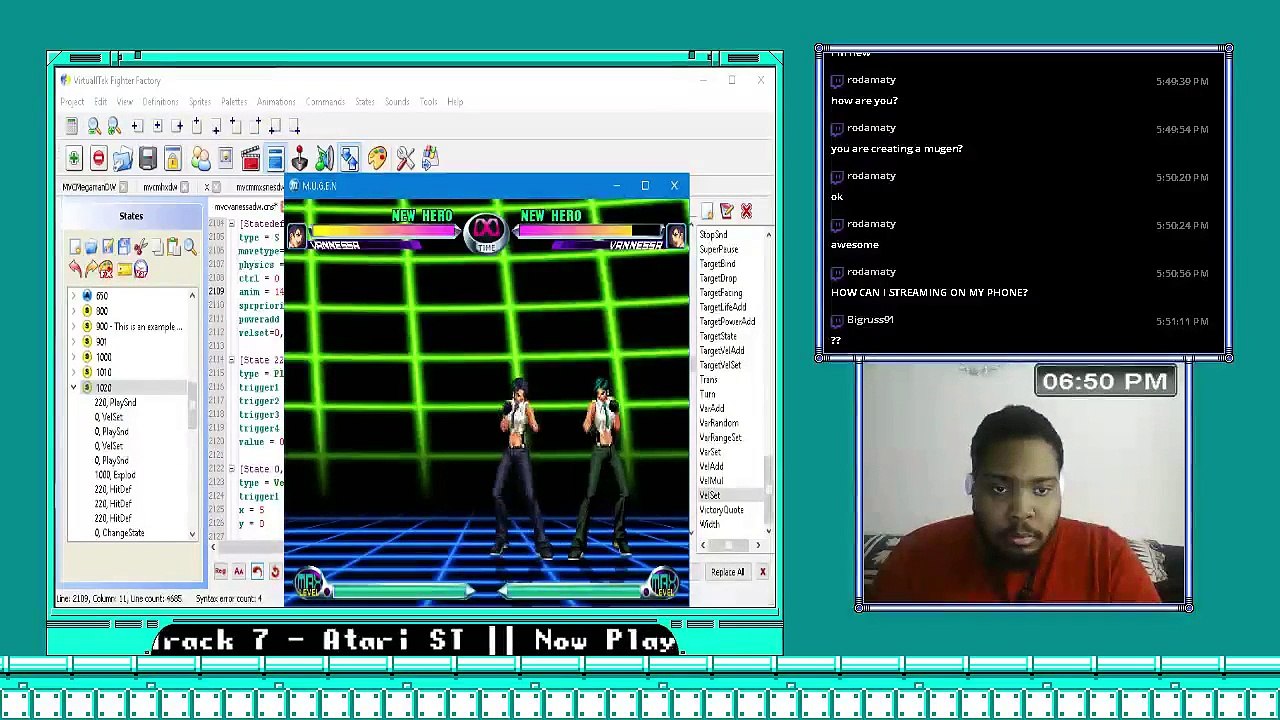Click the Bigruss91 username in chat
The height and width of the screenshot is (720, 1280).
(870, 319)
